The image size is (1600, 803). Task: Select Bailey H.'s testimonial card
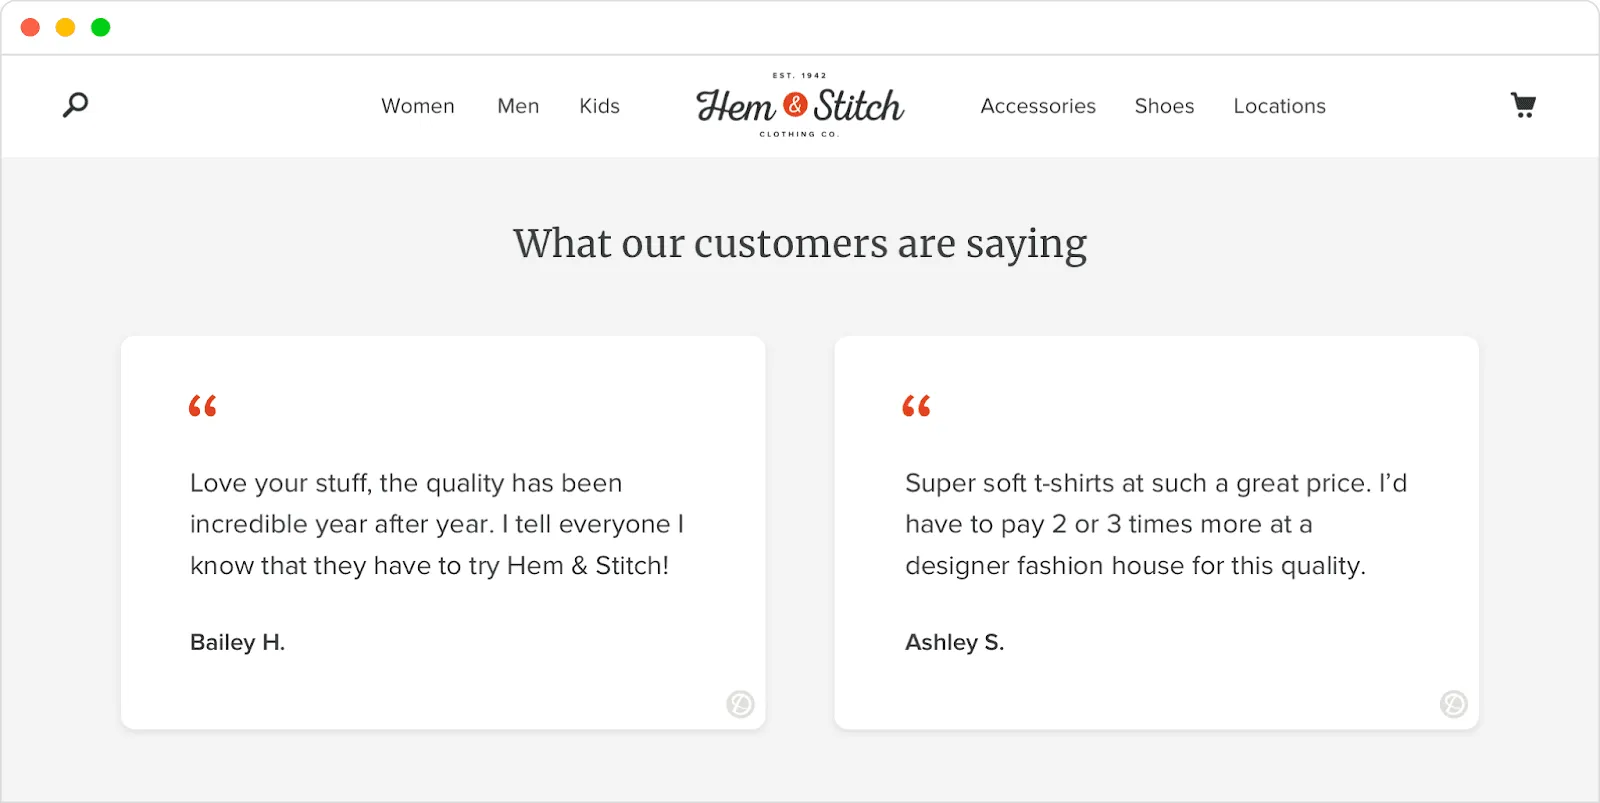[443, 531]
